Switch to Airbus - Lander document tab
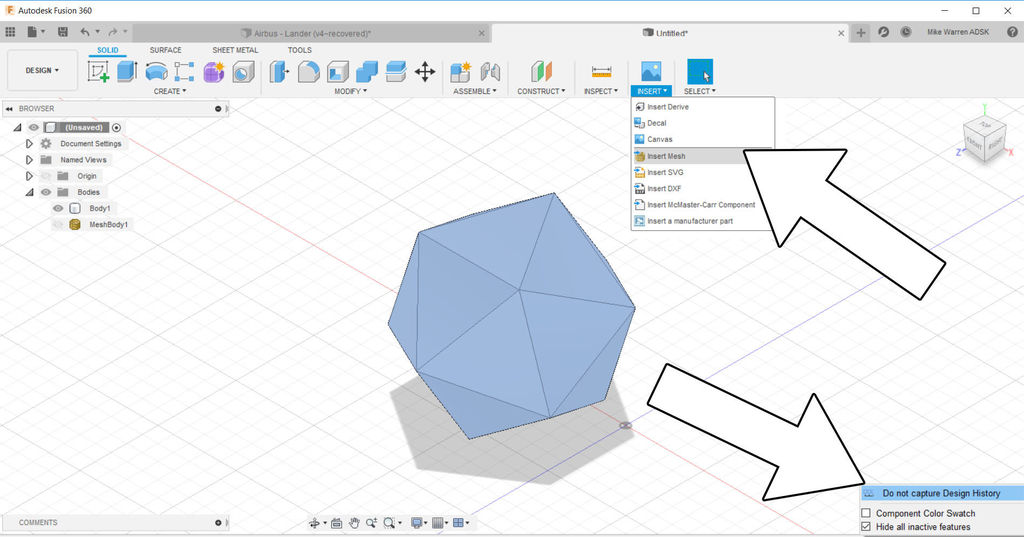The image size is (1024, 537). point(312,33)
